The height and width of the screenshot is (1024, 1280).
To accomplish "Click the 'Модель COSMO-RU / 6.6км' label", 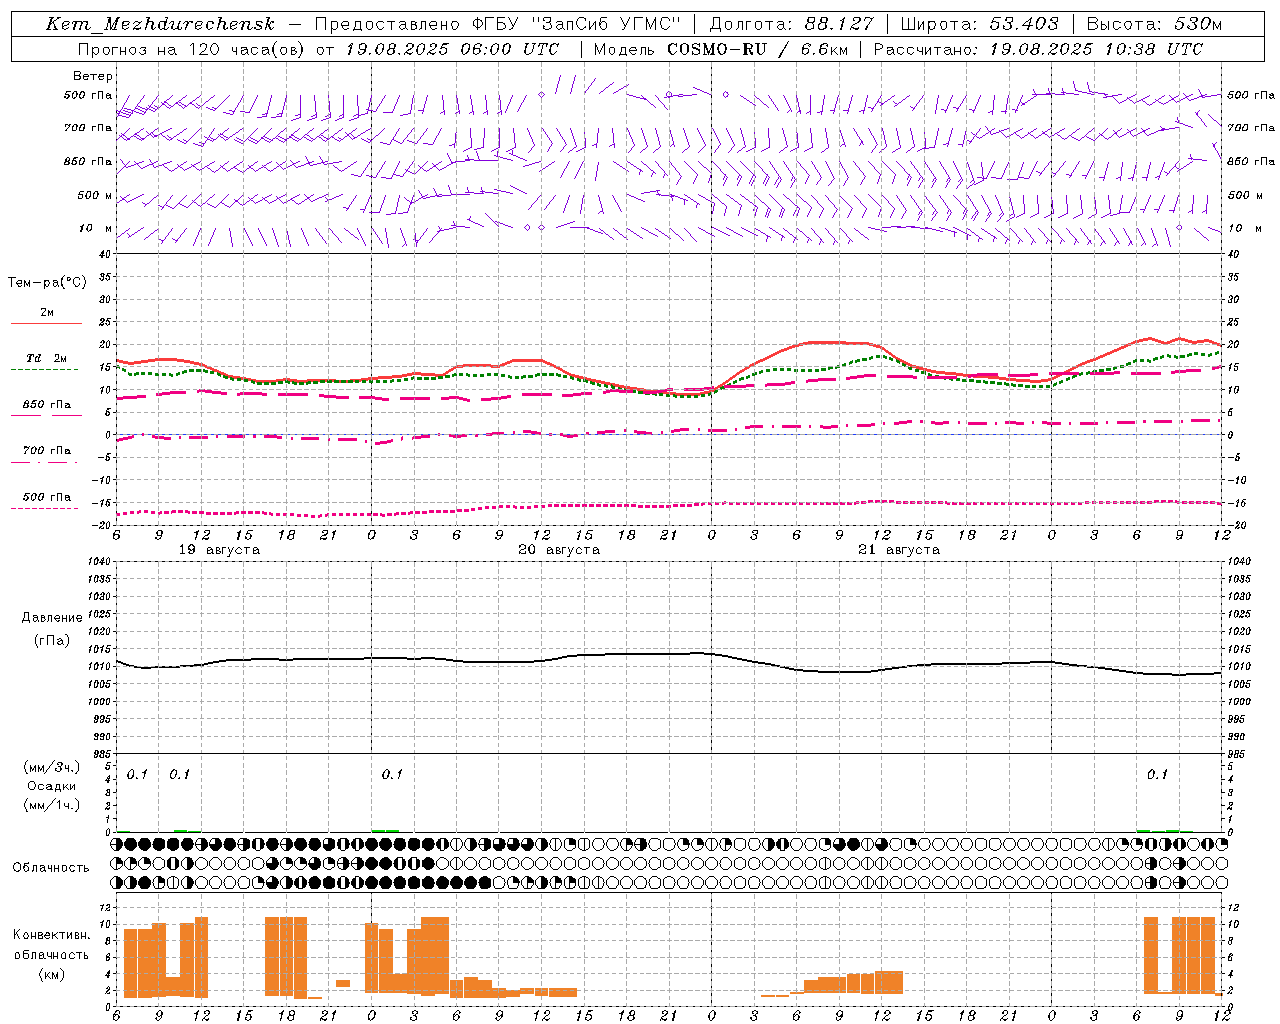I will point(721,49).
